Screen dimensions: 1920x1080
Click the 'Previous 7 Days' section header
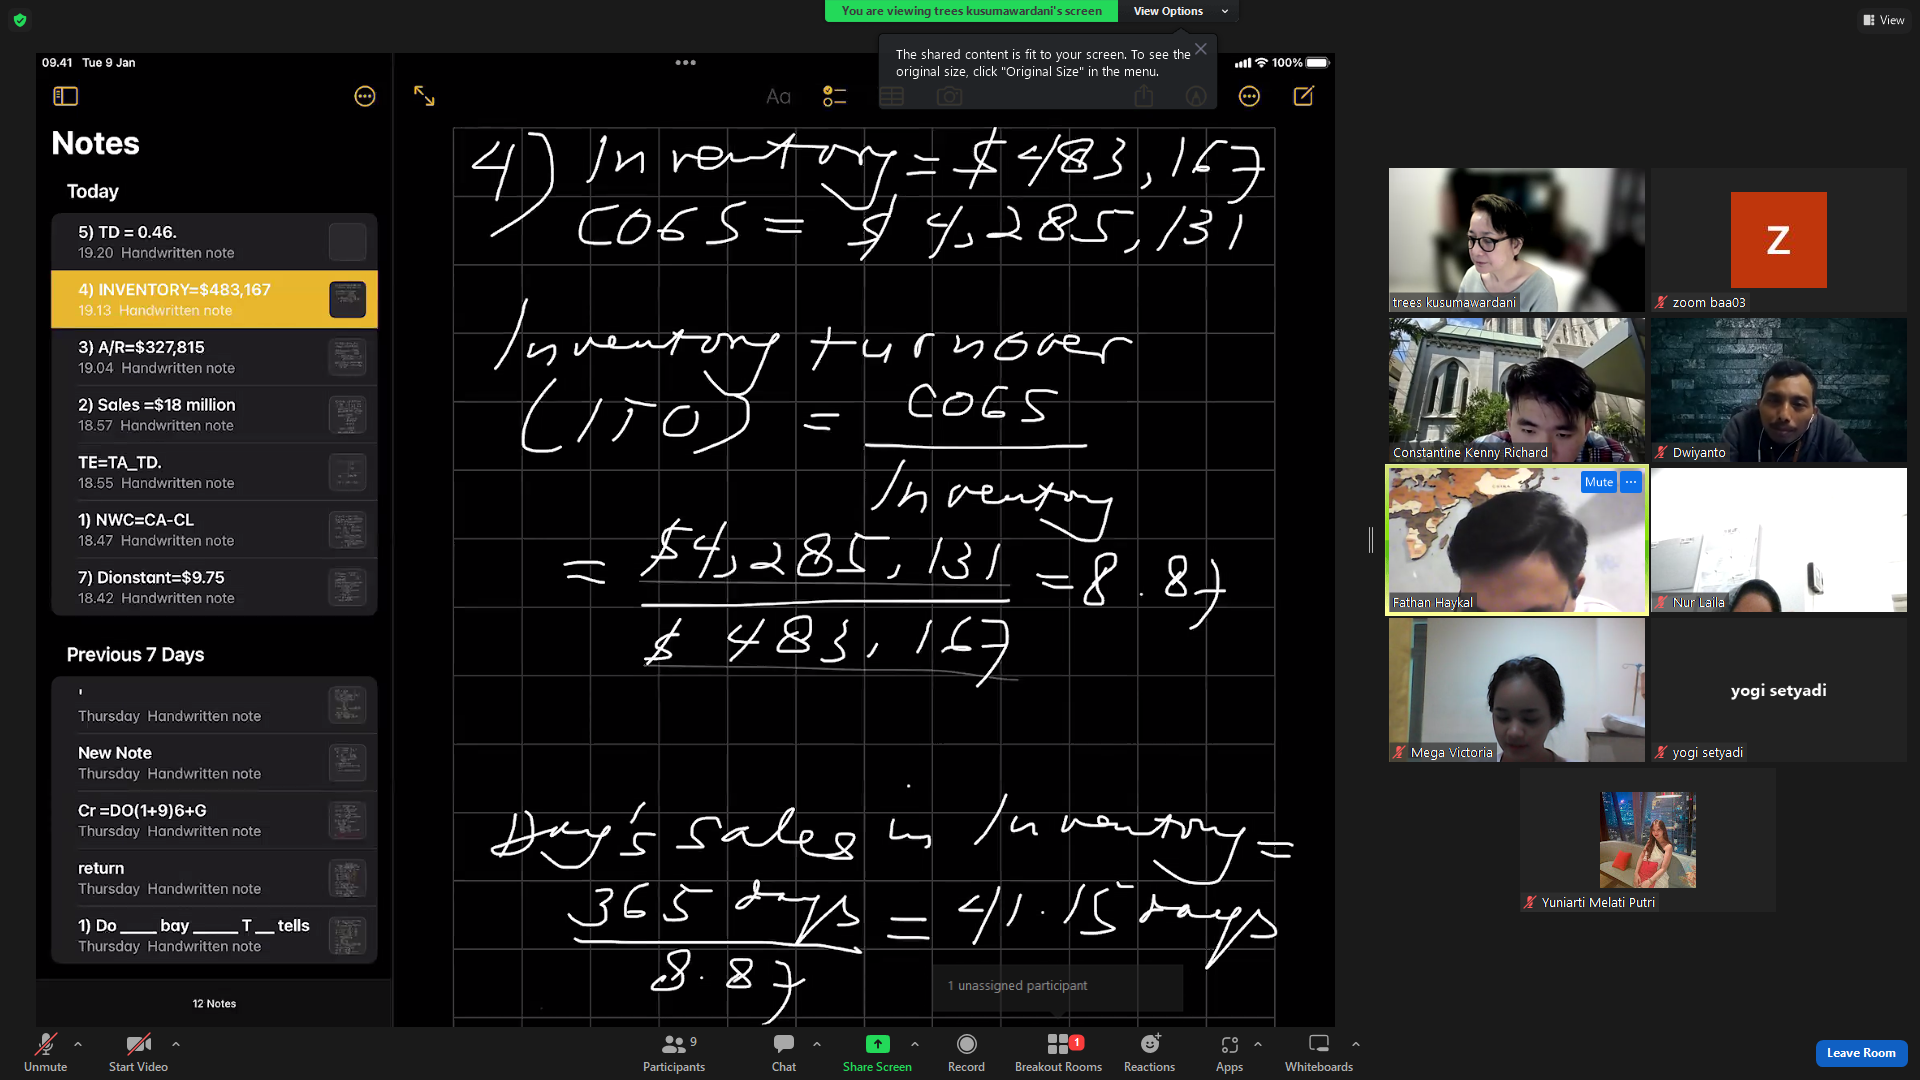(x=135, y=655)
